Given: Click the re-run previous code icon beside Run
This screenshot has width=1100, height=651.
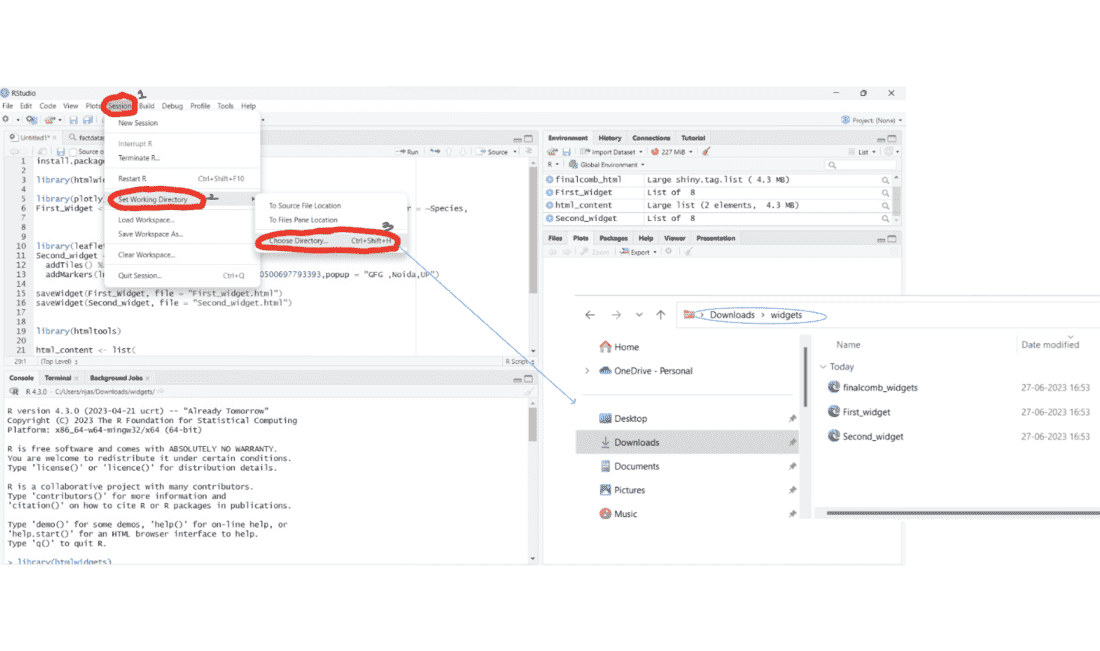Looking at the screenshot, I should (435, 152).
